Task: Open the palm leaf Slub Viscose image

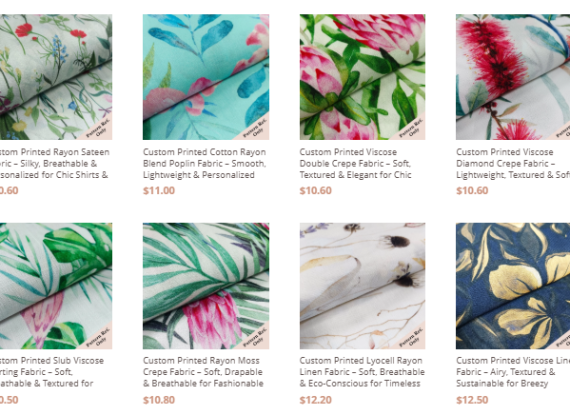Action: 56,286
